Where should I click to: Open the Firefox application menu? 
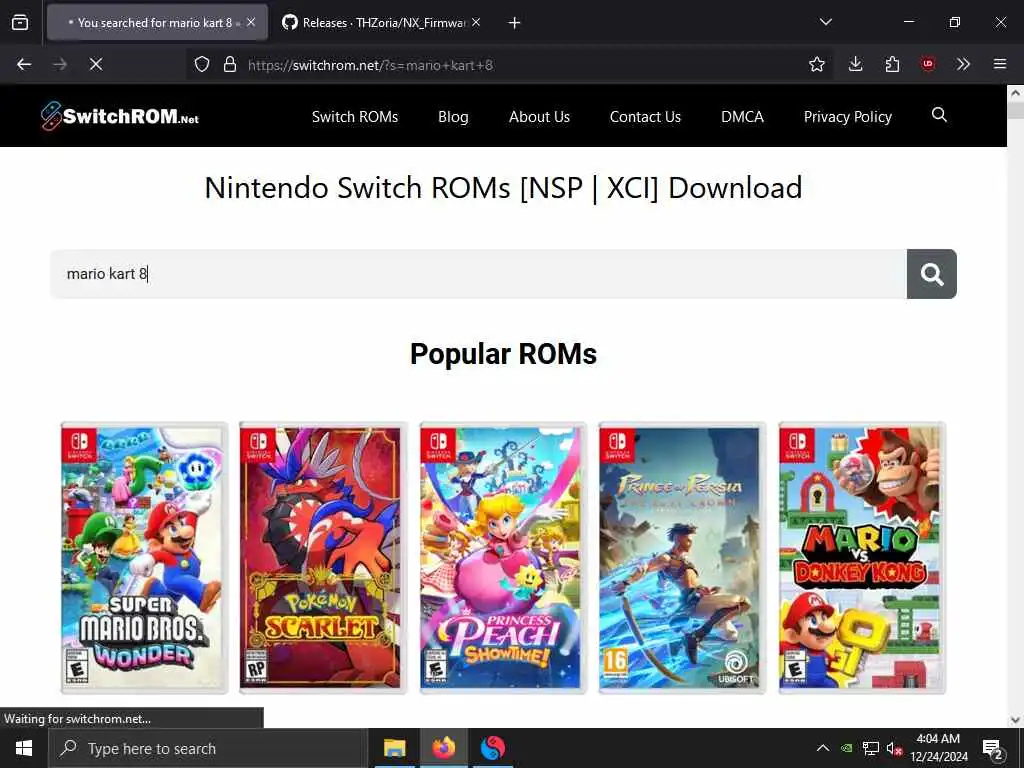1000,64
